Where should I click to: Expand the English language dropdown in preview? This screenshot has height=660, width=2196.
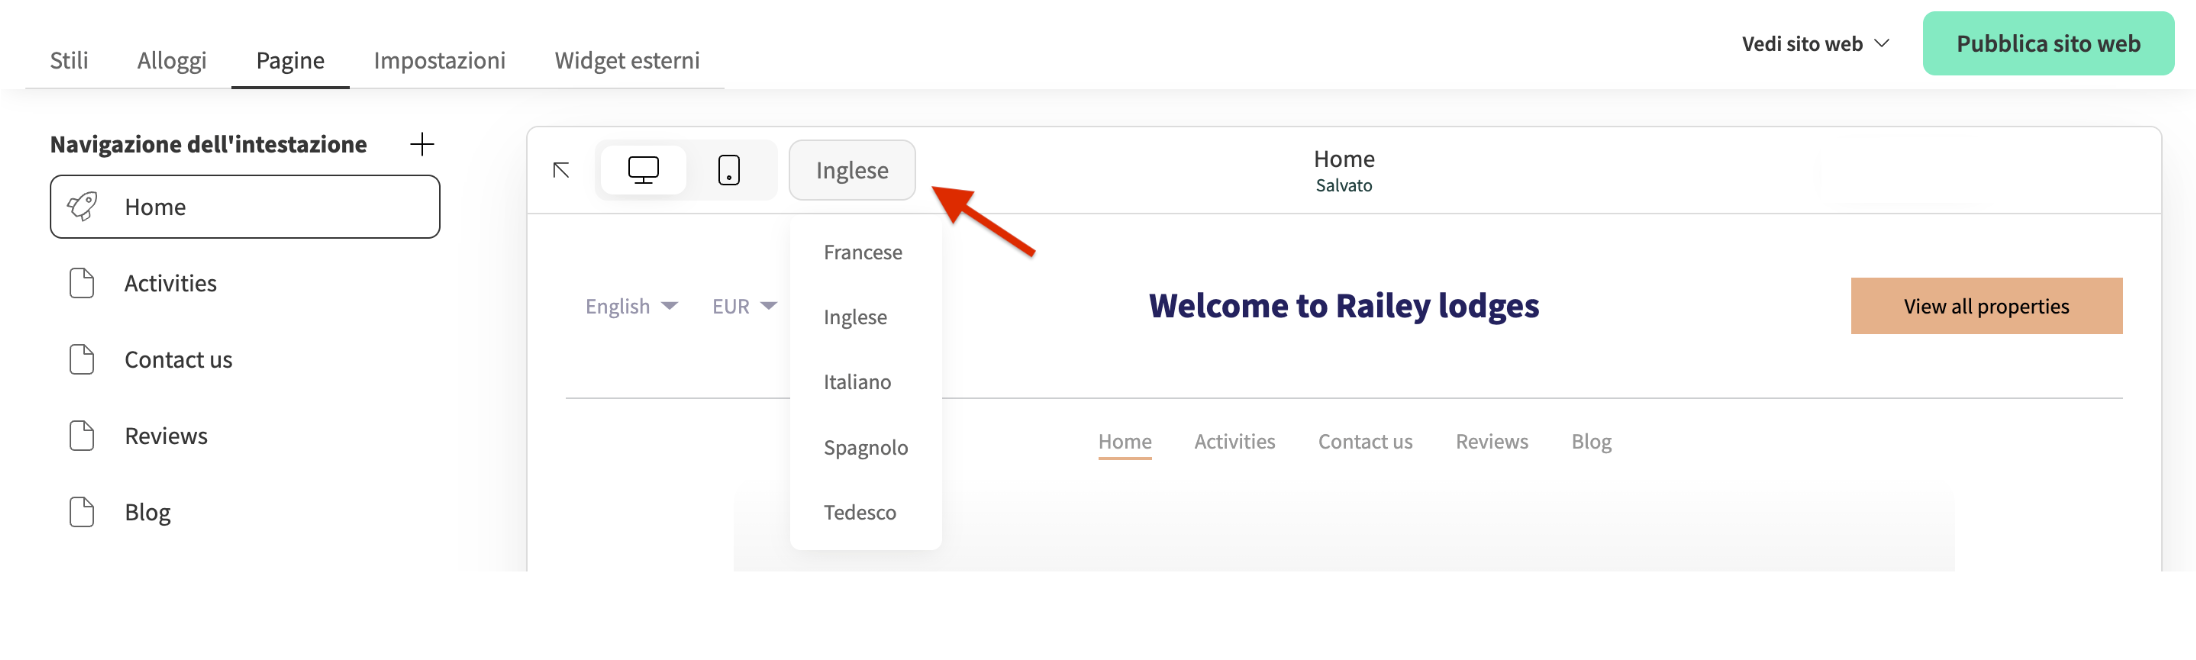[x=631, y=306]
